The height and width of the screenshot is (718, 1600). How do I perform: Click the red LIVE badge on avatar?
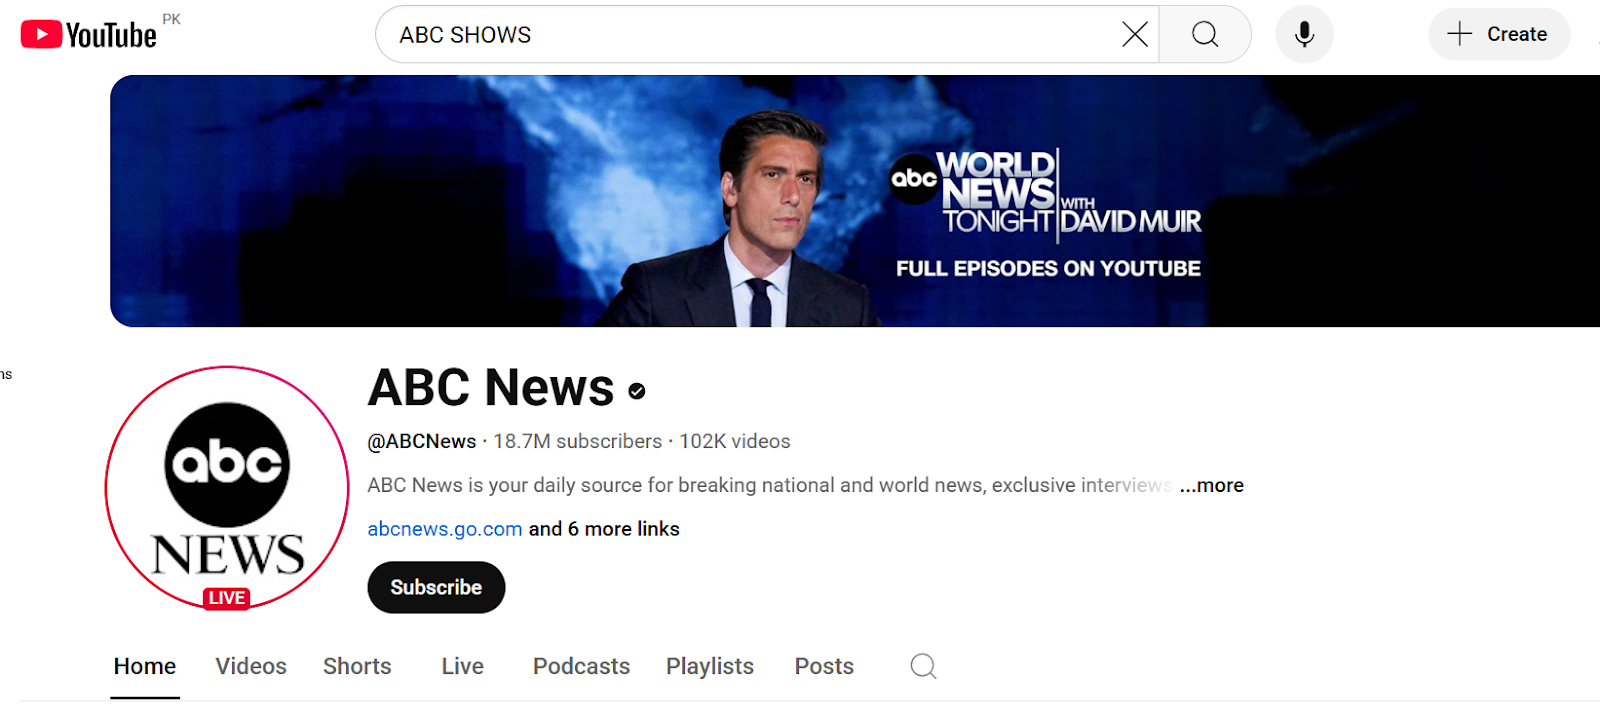pyautogui.click(x=226, y=598)
